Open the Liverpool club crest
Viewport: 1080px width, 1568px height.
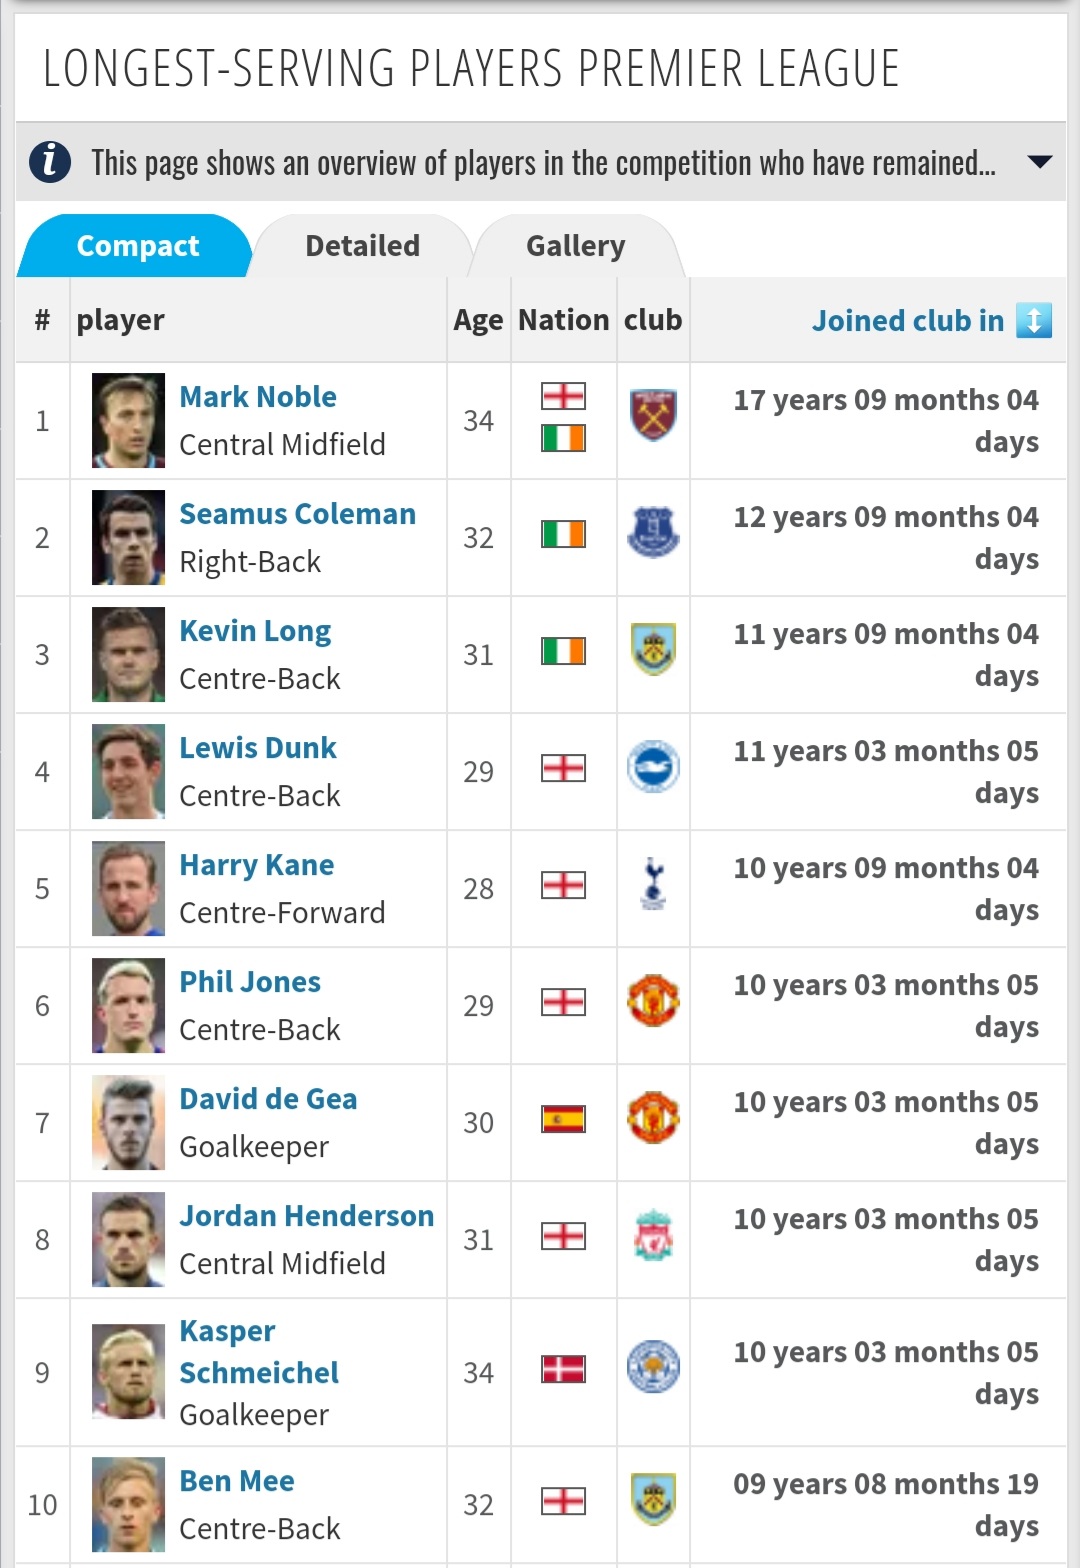tap(653, 1235)
